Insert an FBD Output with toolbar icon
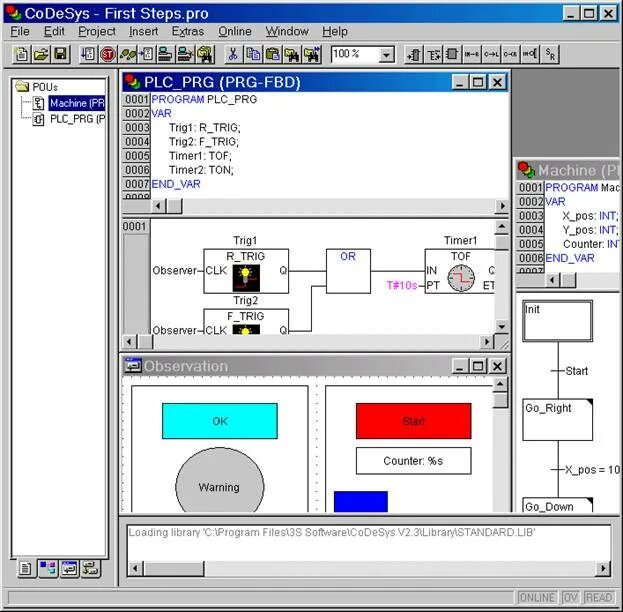623x612 pixels. point(433,54)
